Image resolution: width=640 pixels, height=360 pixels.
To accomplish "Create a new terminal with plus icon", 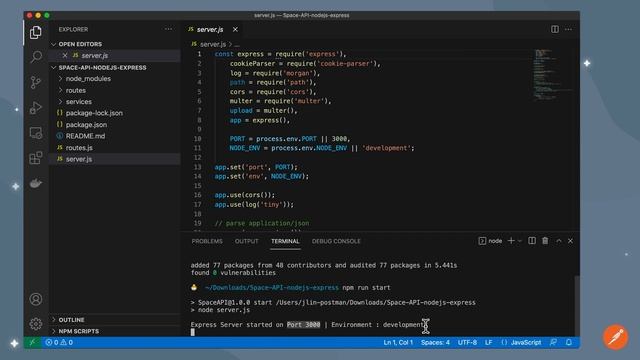I will coord(511,241).
